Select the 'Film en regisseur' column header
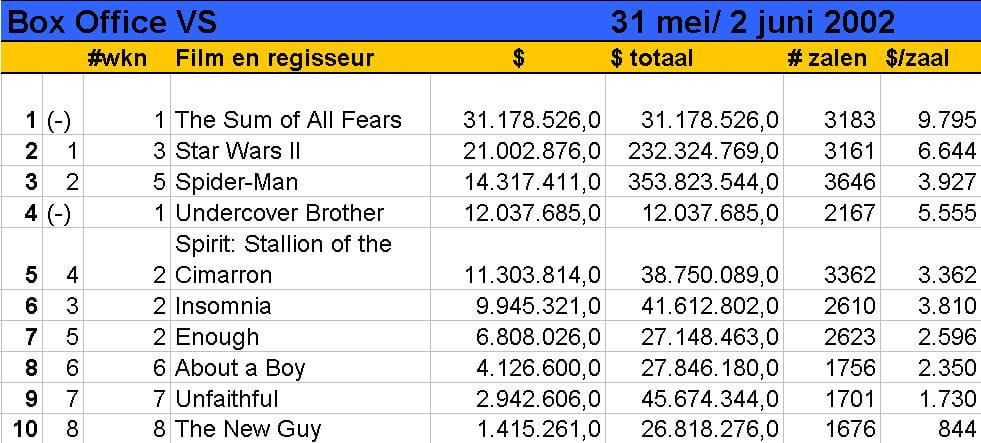The height and width of the screenshot is (443, 981). pos(274,58)
